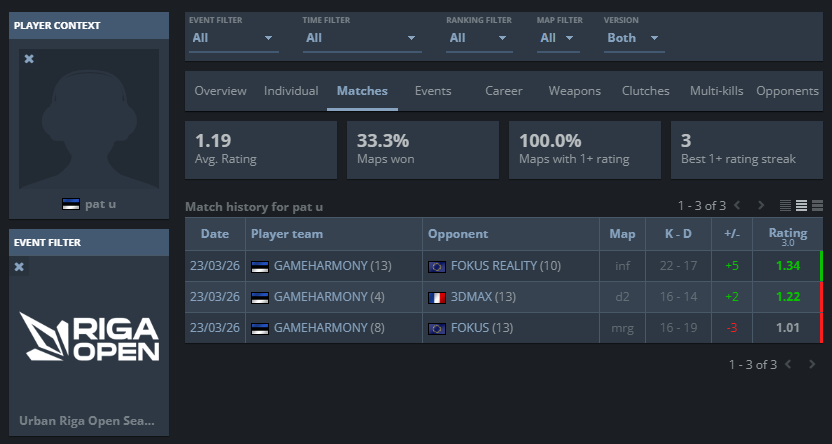Click the player silhouette avatar image
The width and height of the screenshot is (832, 444).
[x=89, y=119]
